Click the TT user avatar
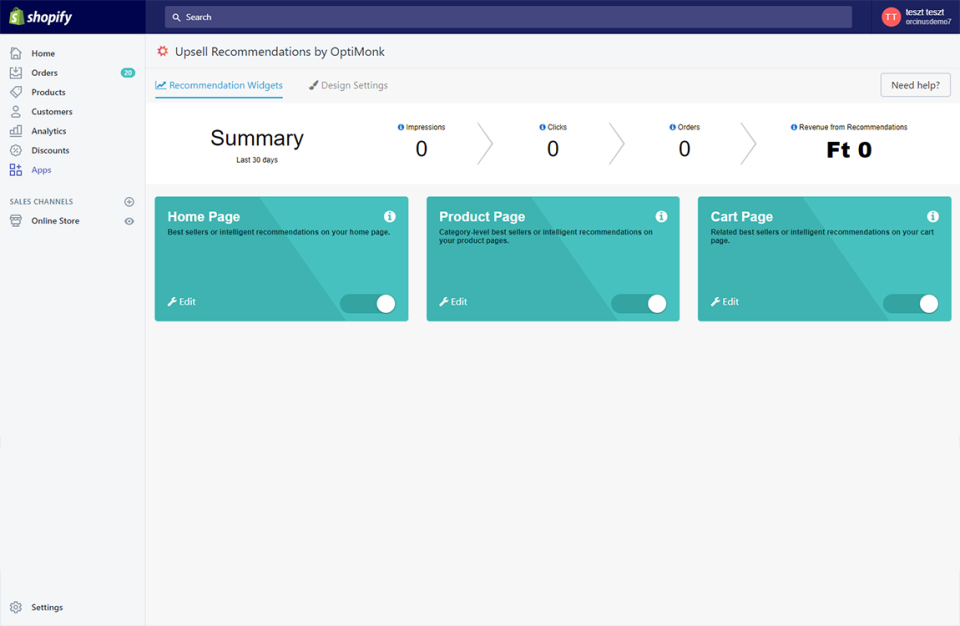 [x=891, y=17]
